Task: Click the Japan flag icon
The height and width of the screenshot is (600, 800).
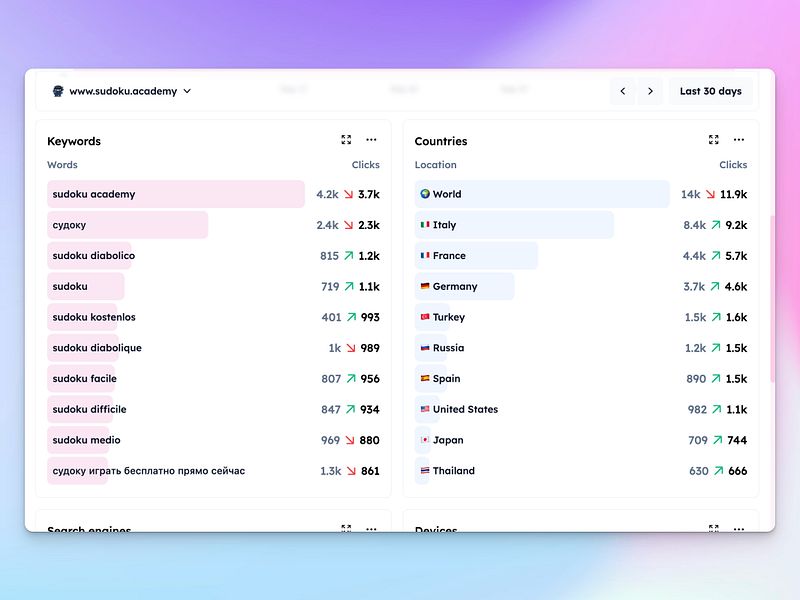Action: point(425,439)
